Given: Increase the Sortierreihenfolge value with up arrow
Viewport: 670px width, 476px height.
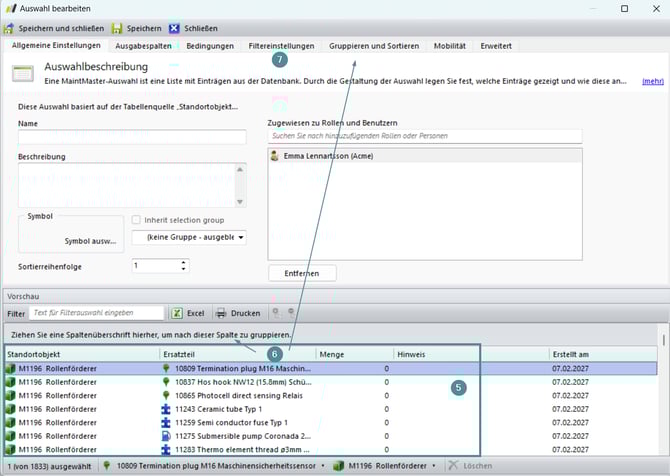Looking at the screenshot, I should coord(183,262).
